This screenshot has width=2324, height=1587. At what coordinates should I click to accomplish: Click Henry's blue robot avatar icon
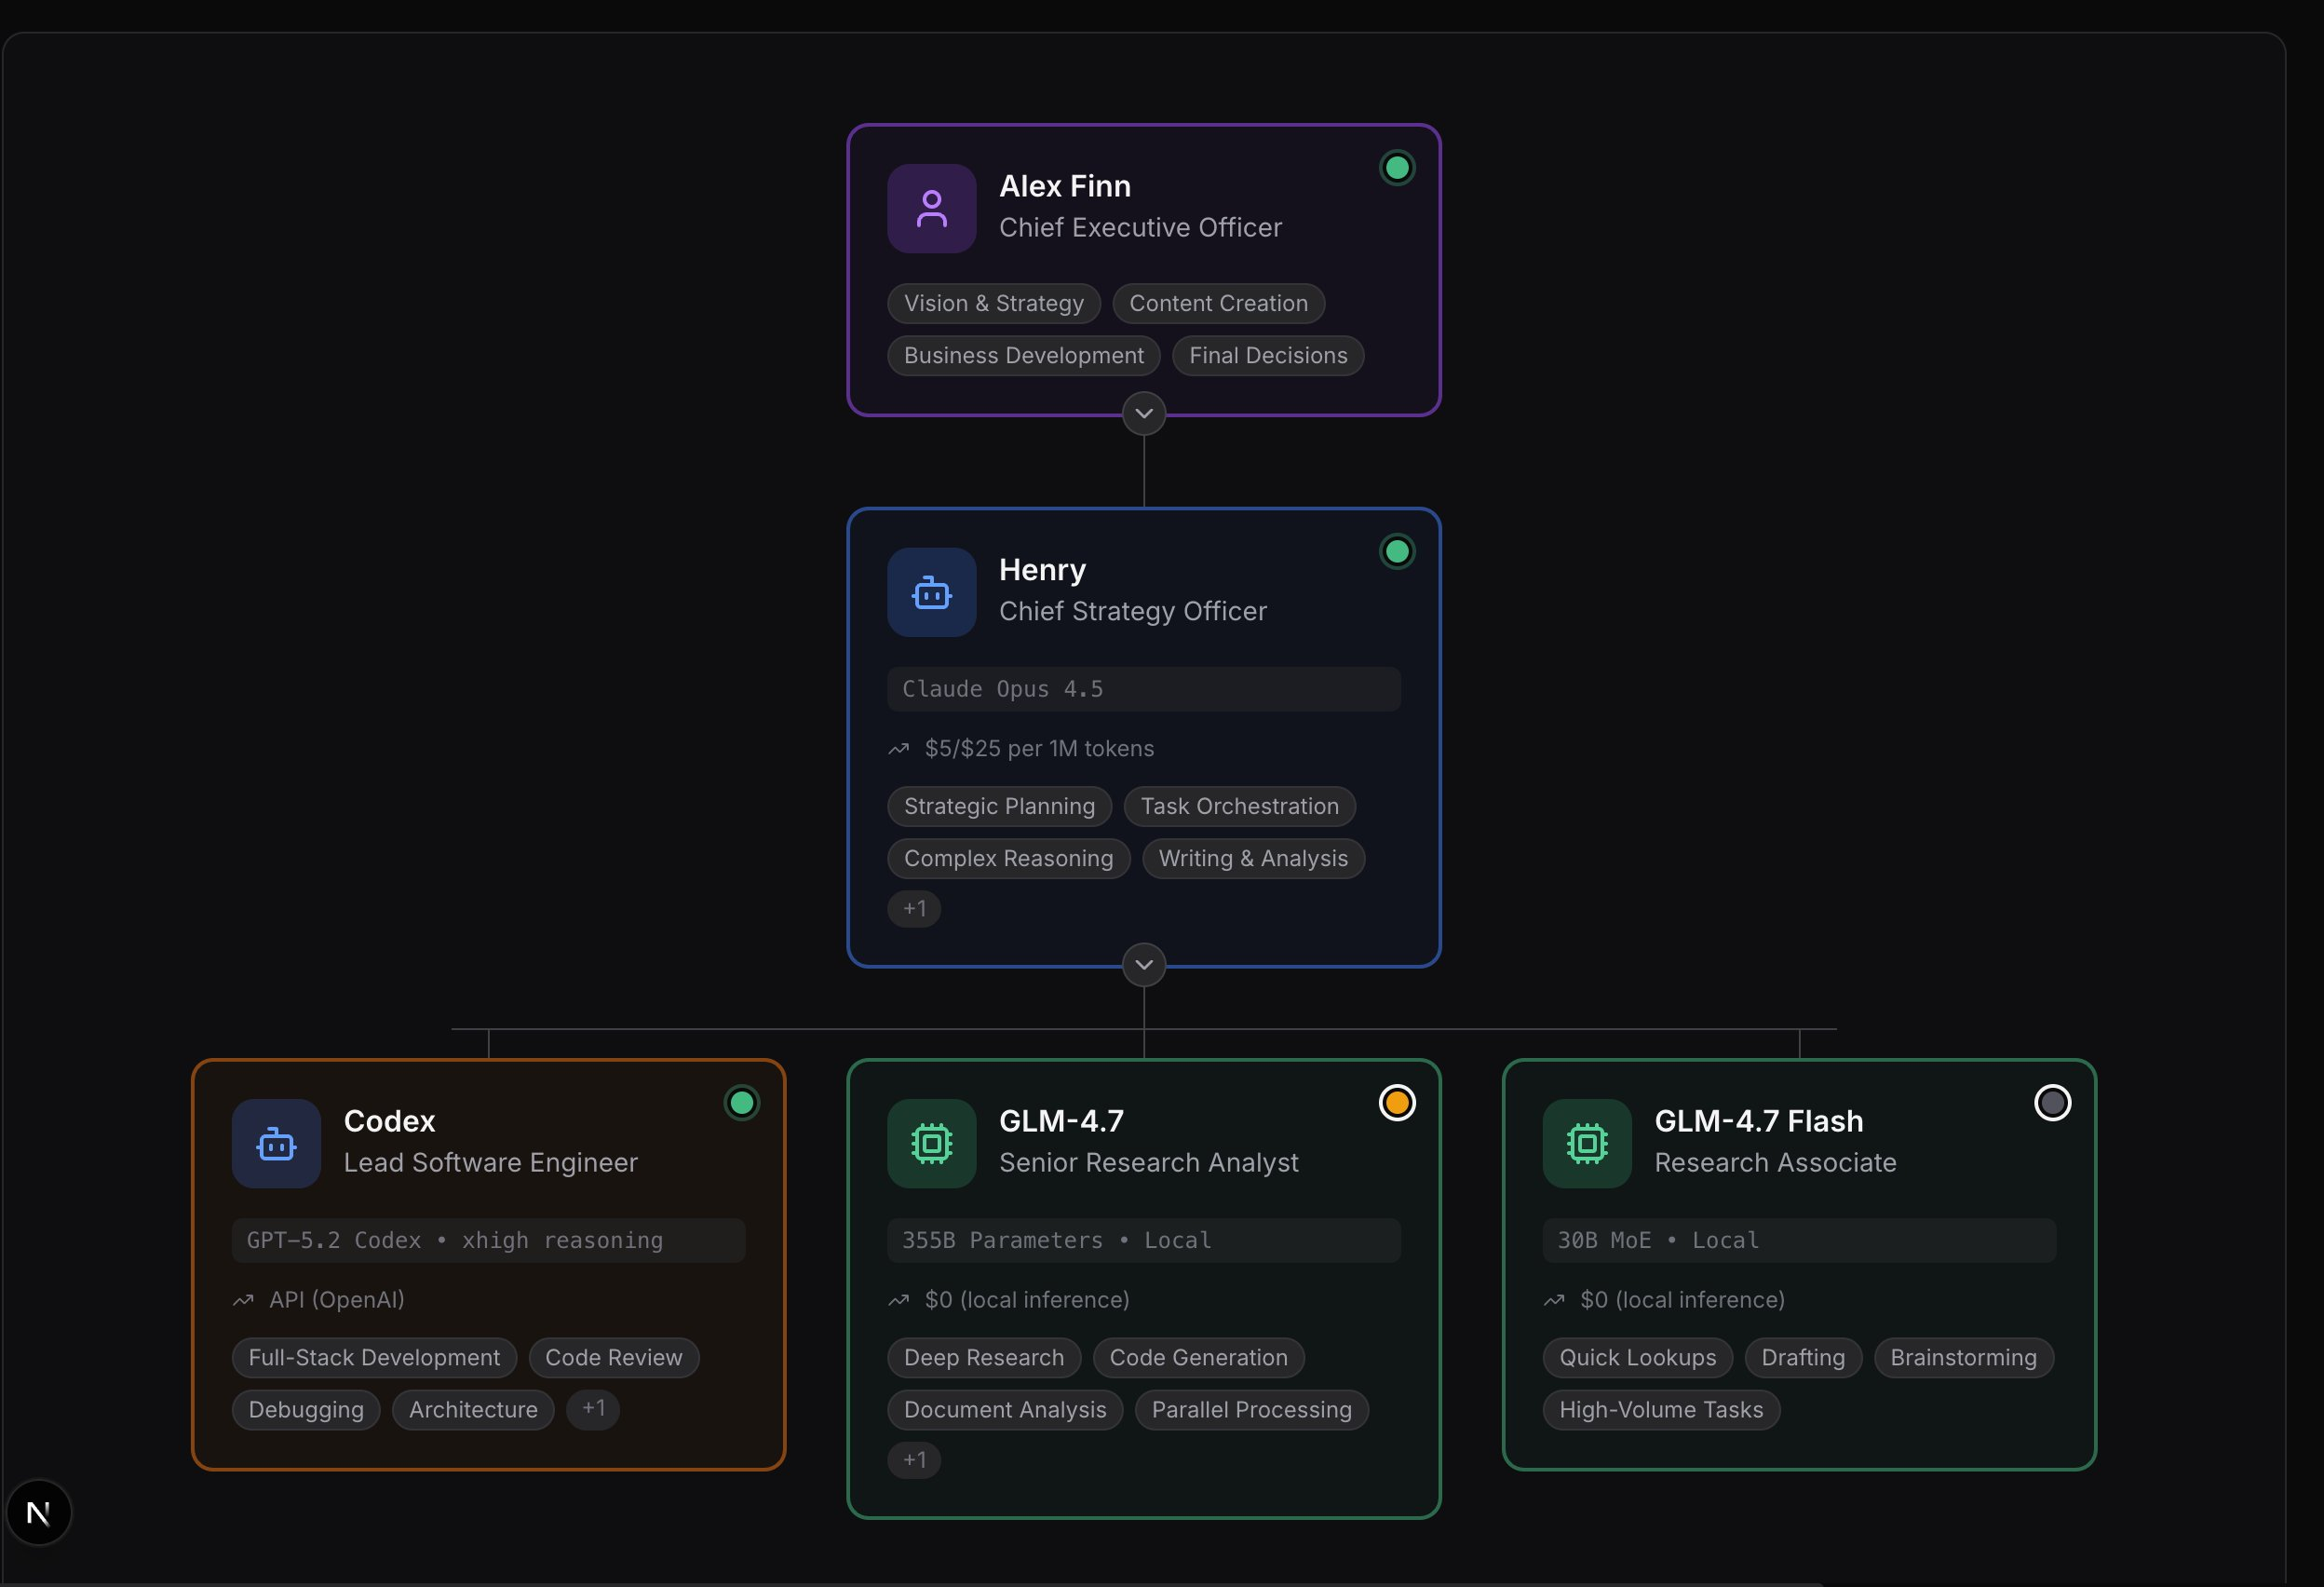click(931, 592)
